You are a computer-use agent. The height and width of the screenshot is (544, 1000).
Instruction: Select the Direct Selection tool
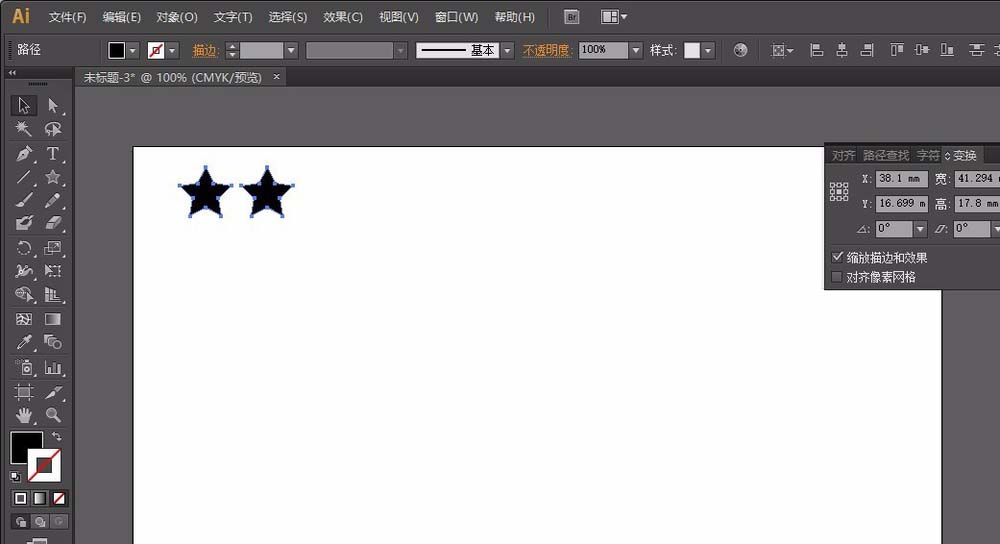(x=53, y=106)
